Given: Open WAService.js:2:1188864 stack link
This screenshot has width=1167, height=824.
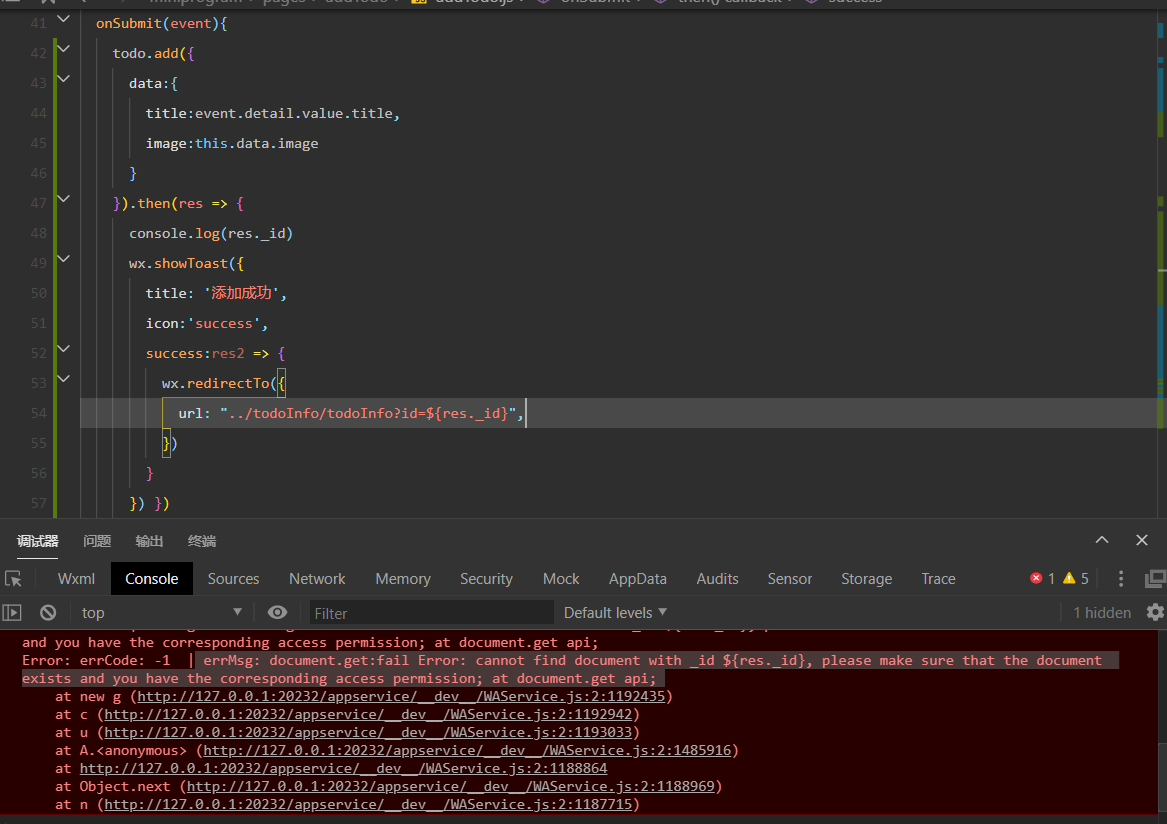Looking at the screenshot, I should (343, 768).
